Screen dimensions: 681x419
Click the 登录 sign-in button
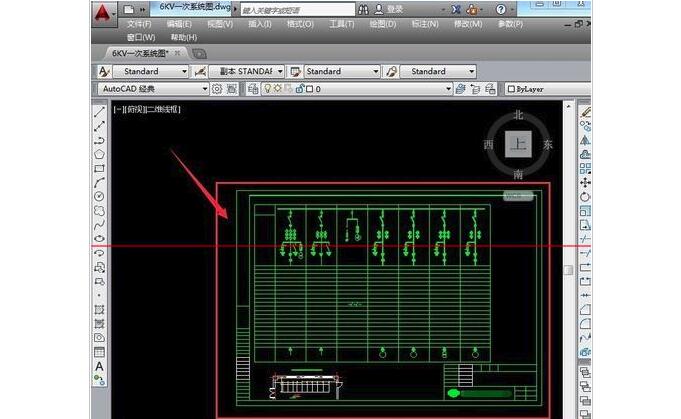click(389, 10)
